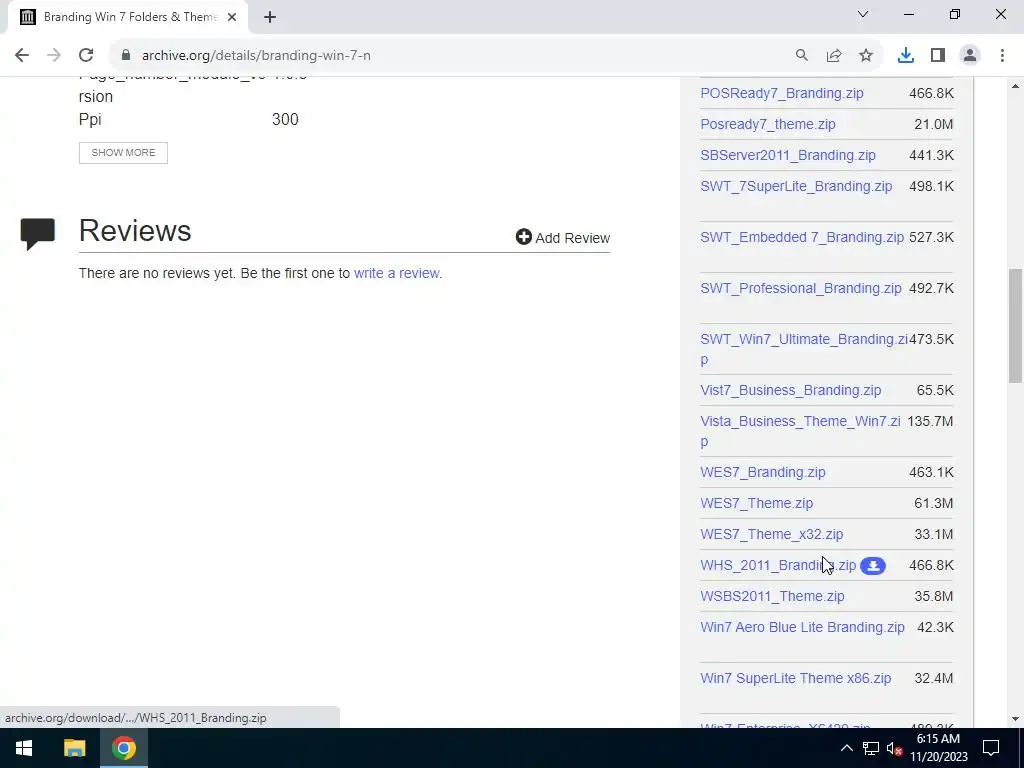Click the scrollbar down arrow
1024x768 pixels.
click(1015, 719)
